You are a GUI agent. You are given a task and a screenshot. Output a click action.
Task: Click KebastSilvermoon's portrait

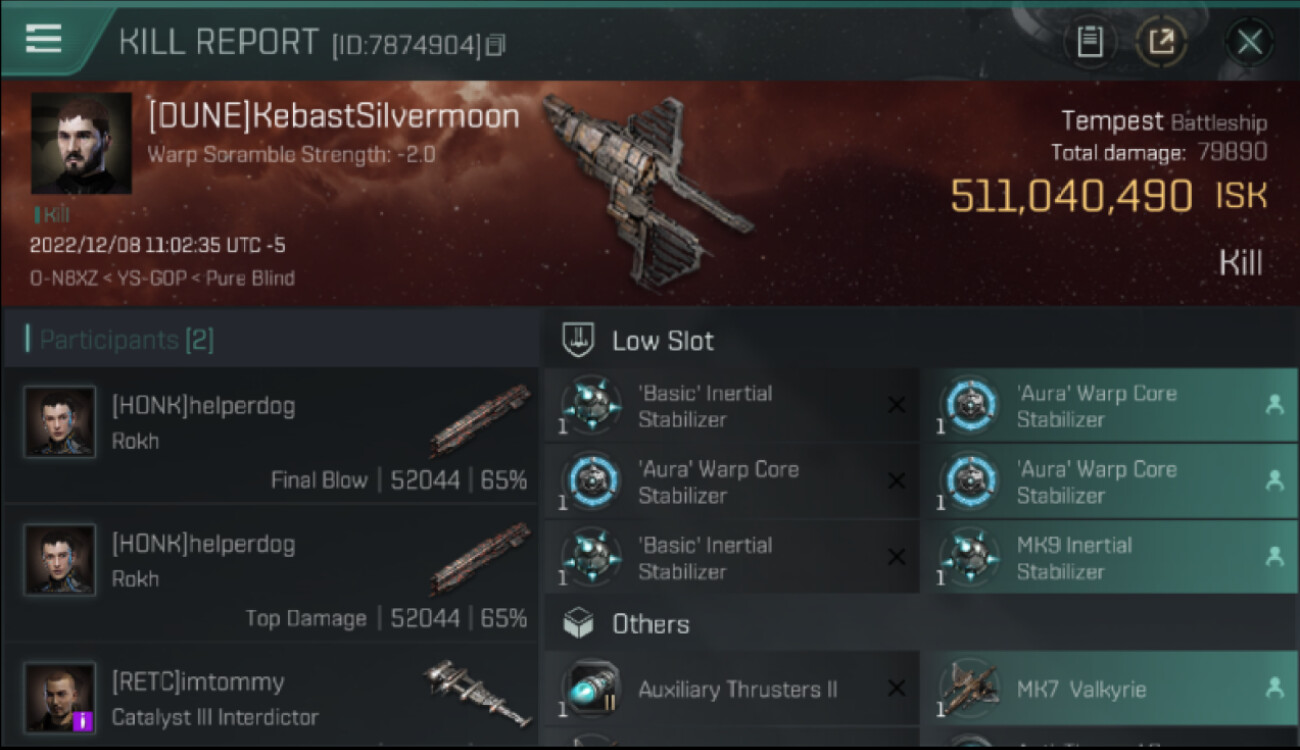point(81,143)
